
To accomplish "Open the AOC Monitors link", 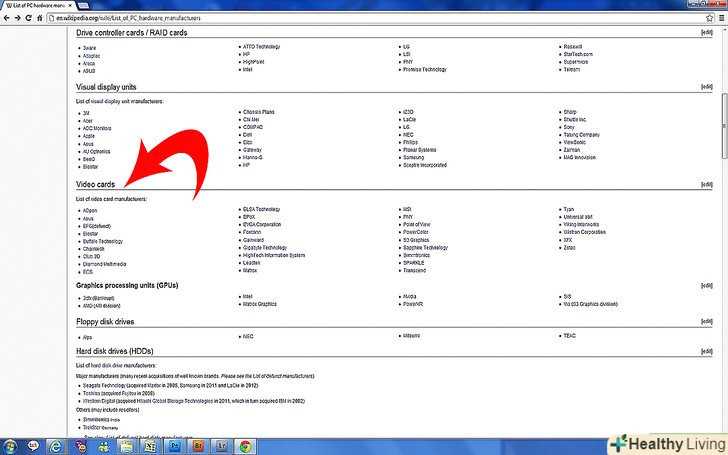I will click(x=97, y=128).
